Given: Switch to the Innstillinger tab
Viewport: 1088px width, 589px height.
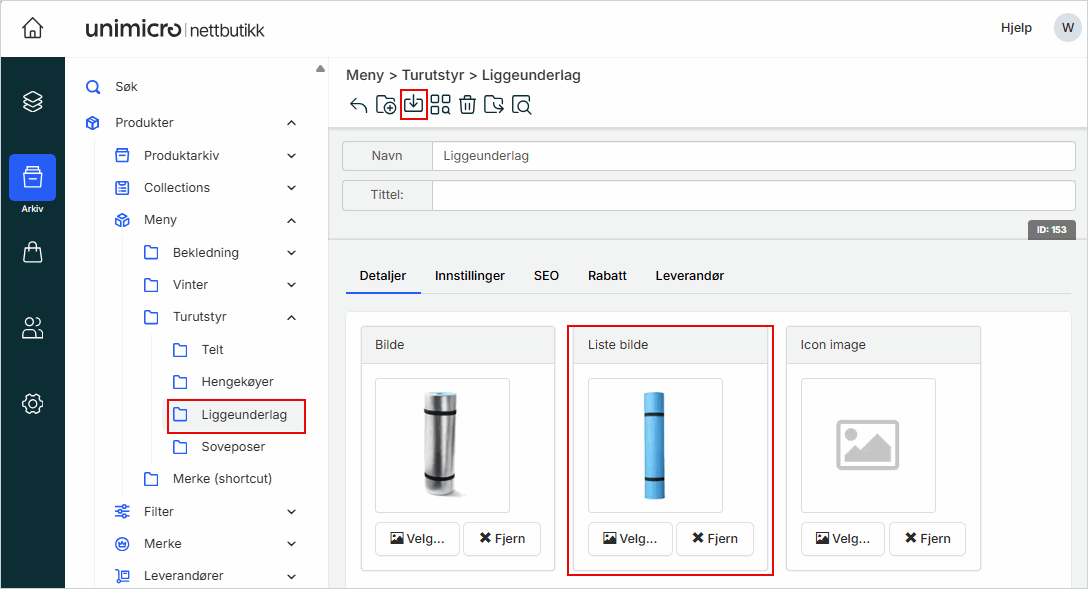Looking at the screenshot, I should pos(469,275).
